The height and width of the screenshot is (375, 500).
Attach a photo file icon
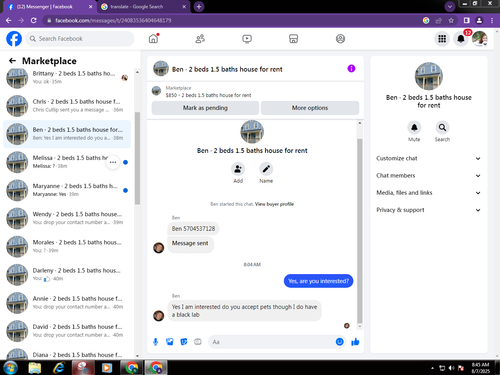(x=170, y=342)
